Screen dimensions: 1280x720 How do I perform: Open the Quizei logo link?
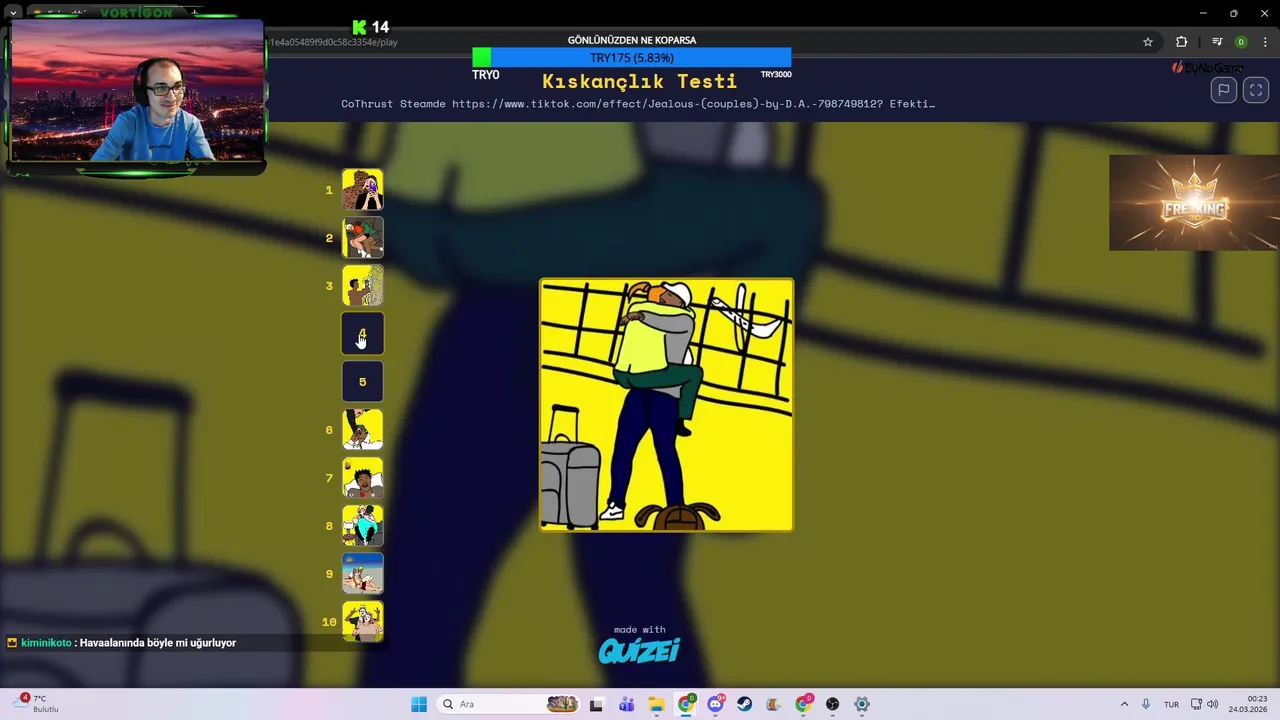pyautogui.click(x=639, y=651)
